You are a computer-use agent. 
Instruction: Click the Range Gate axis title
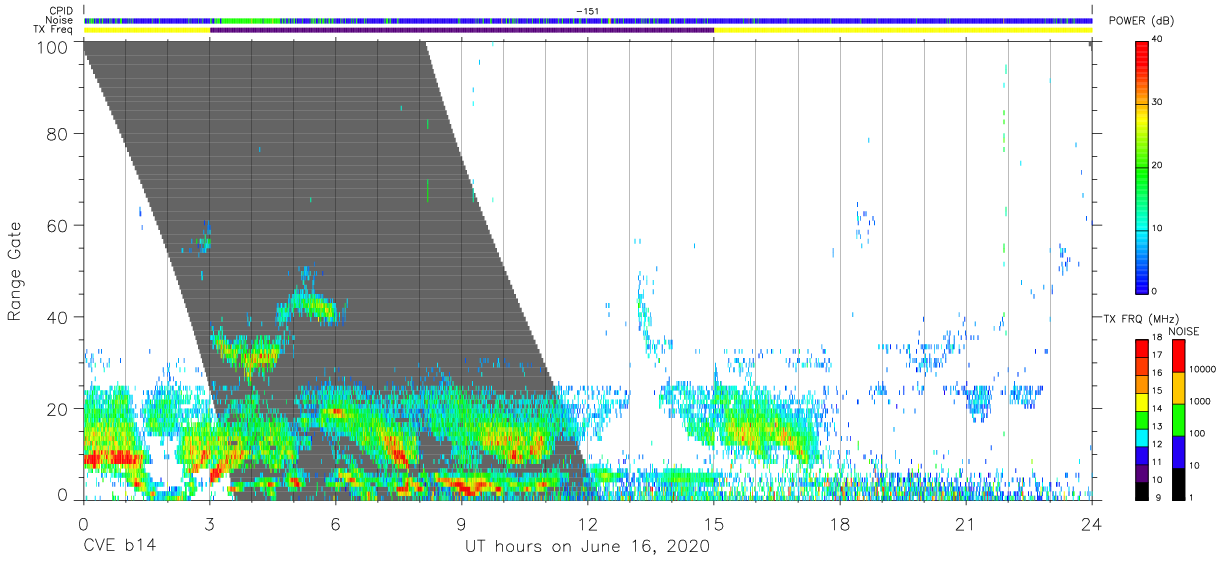tap(15, 271)
